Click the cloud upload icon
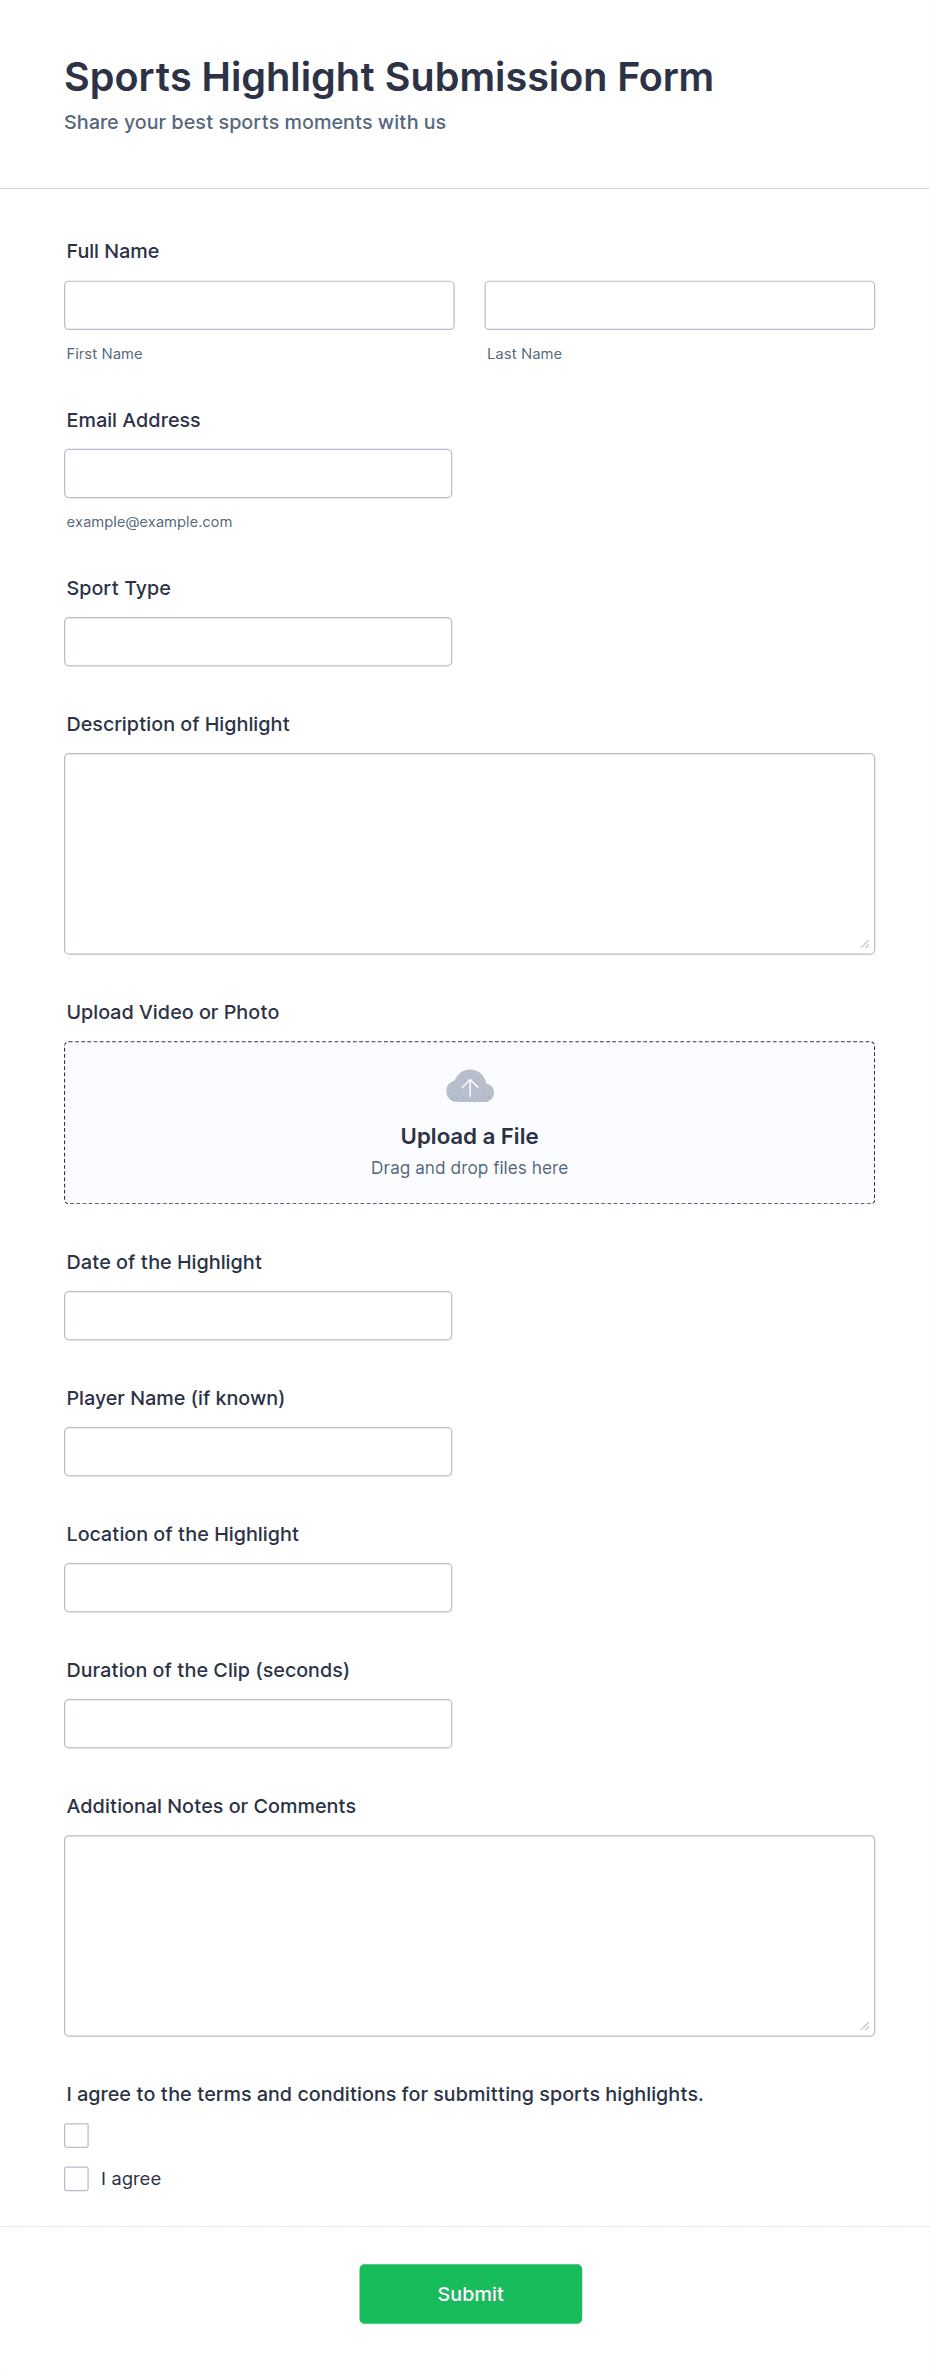Screen dimensions: 930x2373 coord(469,1086)
